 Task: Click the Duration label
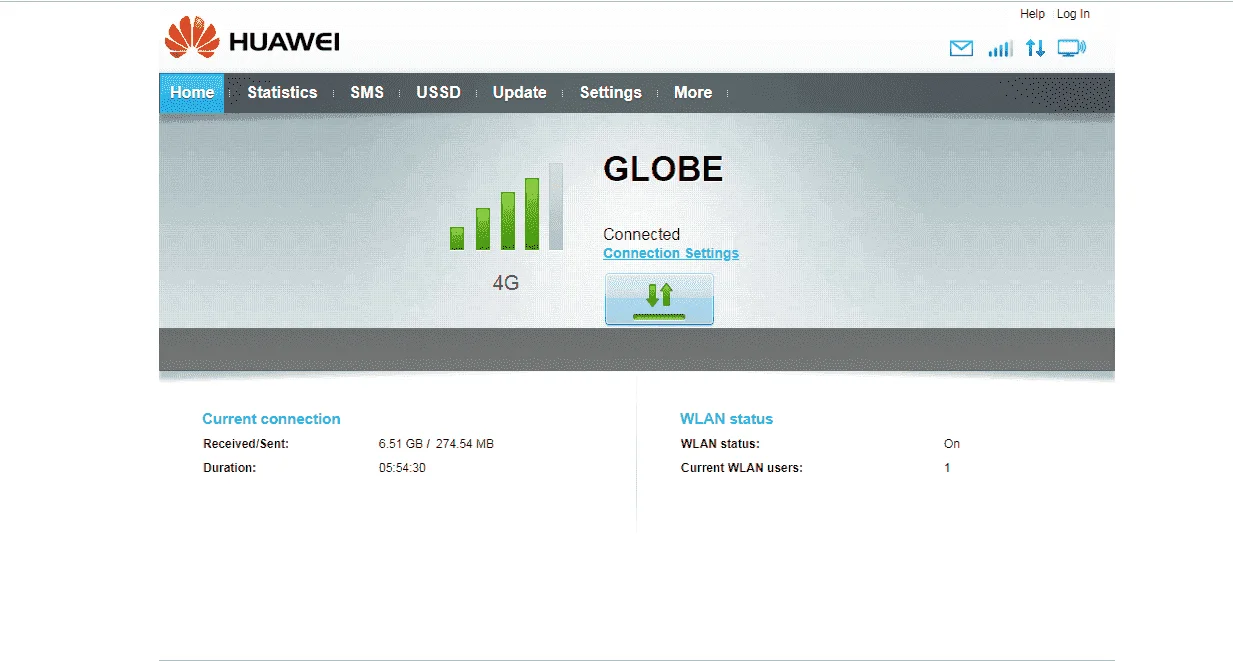pyautogui.click(x=230, y=468)
